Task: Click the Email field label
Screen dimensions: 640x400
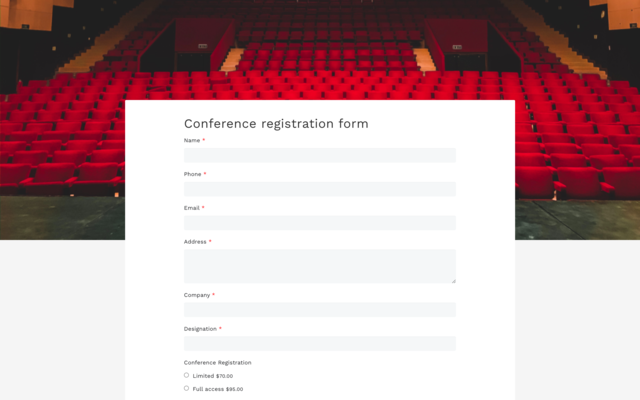Action: pyautogui.click(x=192, y=208)
